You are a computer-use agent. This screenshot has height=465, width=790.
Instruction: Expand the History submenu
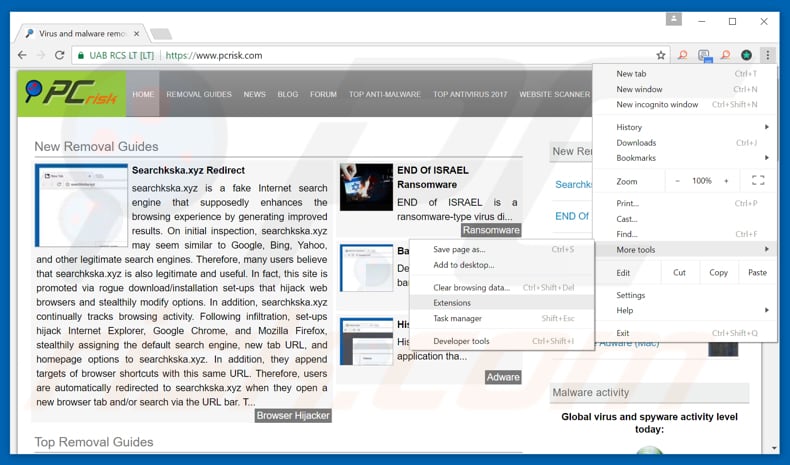pyautogui.click(x=685, y=127)
